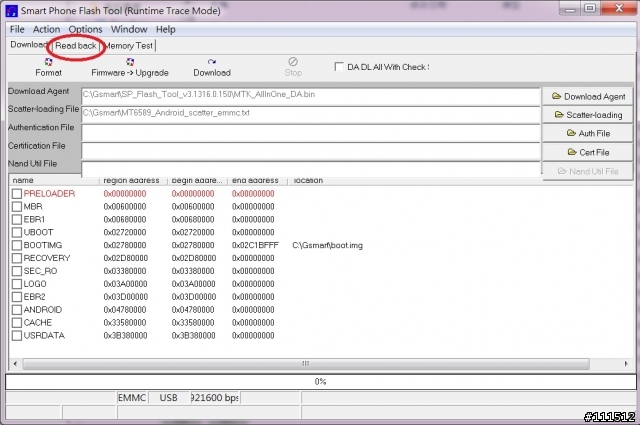Tick the USRDATA partition checkbox

pyautogui.click(x=17, y=336)
